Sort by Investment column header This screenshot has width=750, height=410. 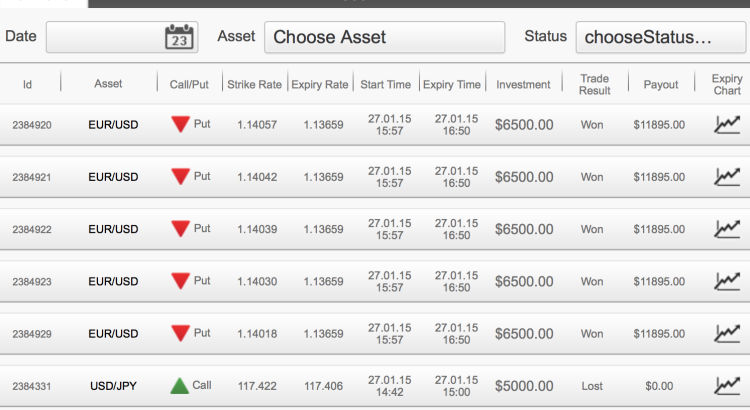point(523,85)
